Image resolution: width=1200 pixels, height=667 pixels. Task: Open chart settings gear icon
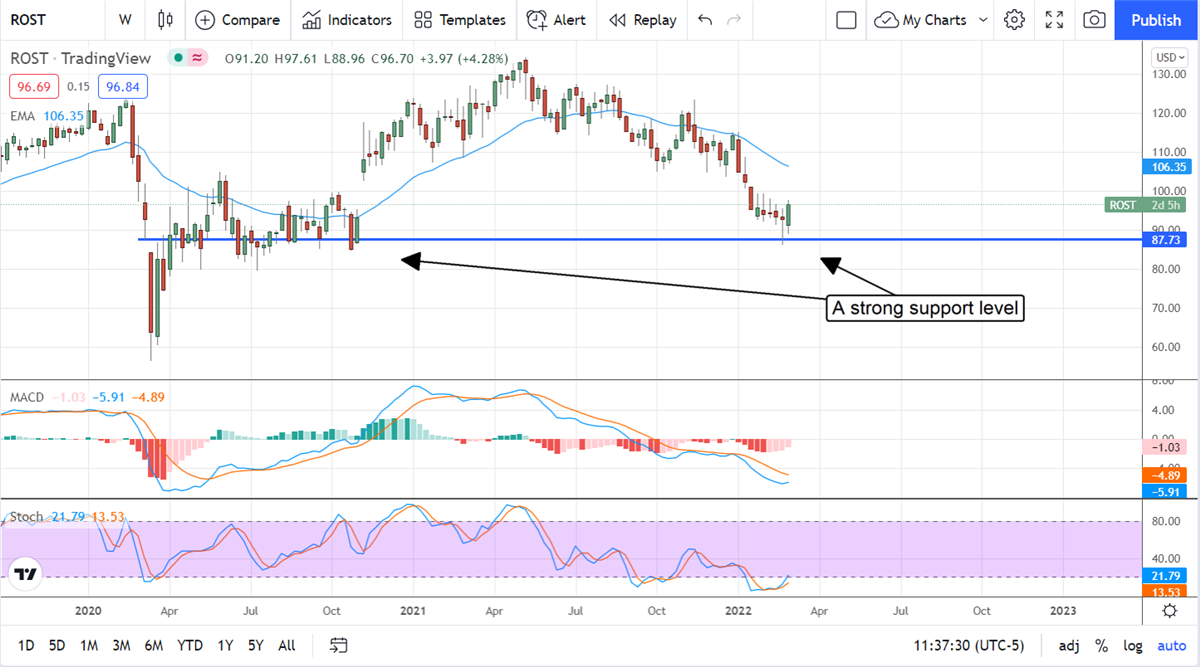point(1014,20)
